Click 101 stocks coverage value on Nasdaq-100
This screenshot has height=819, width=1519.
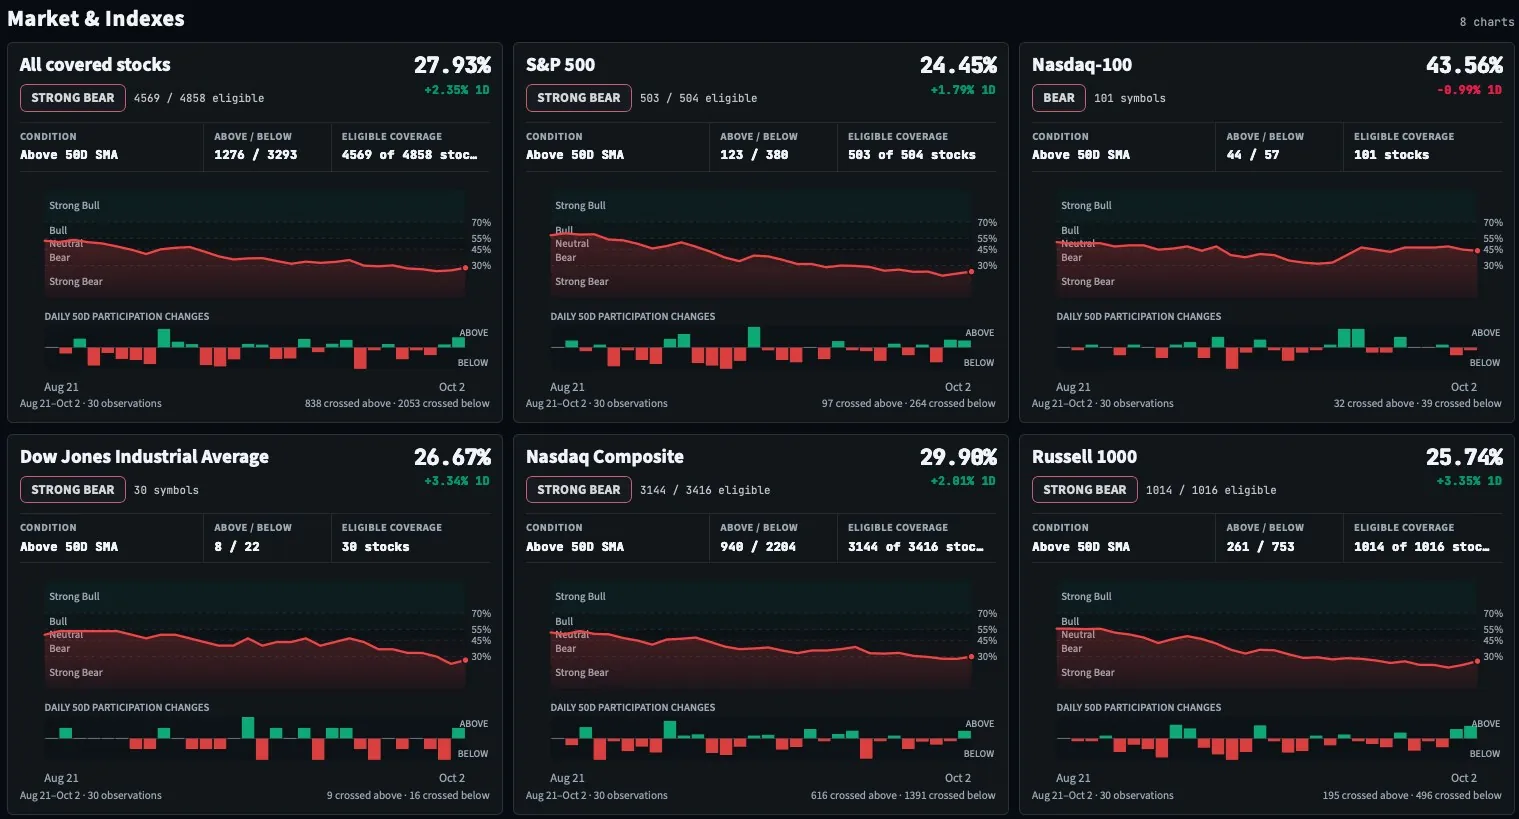pyautogui.click(x=1391, y=155)
